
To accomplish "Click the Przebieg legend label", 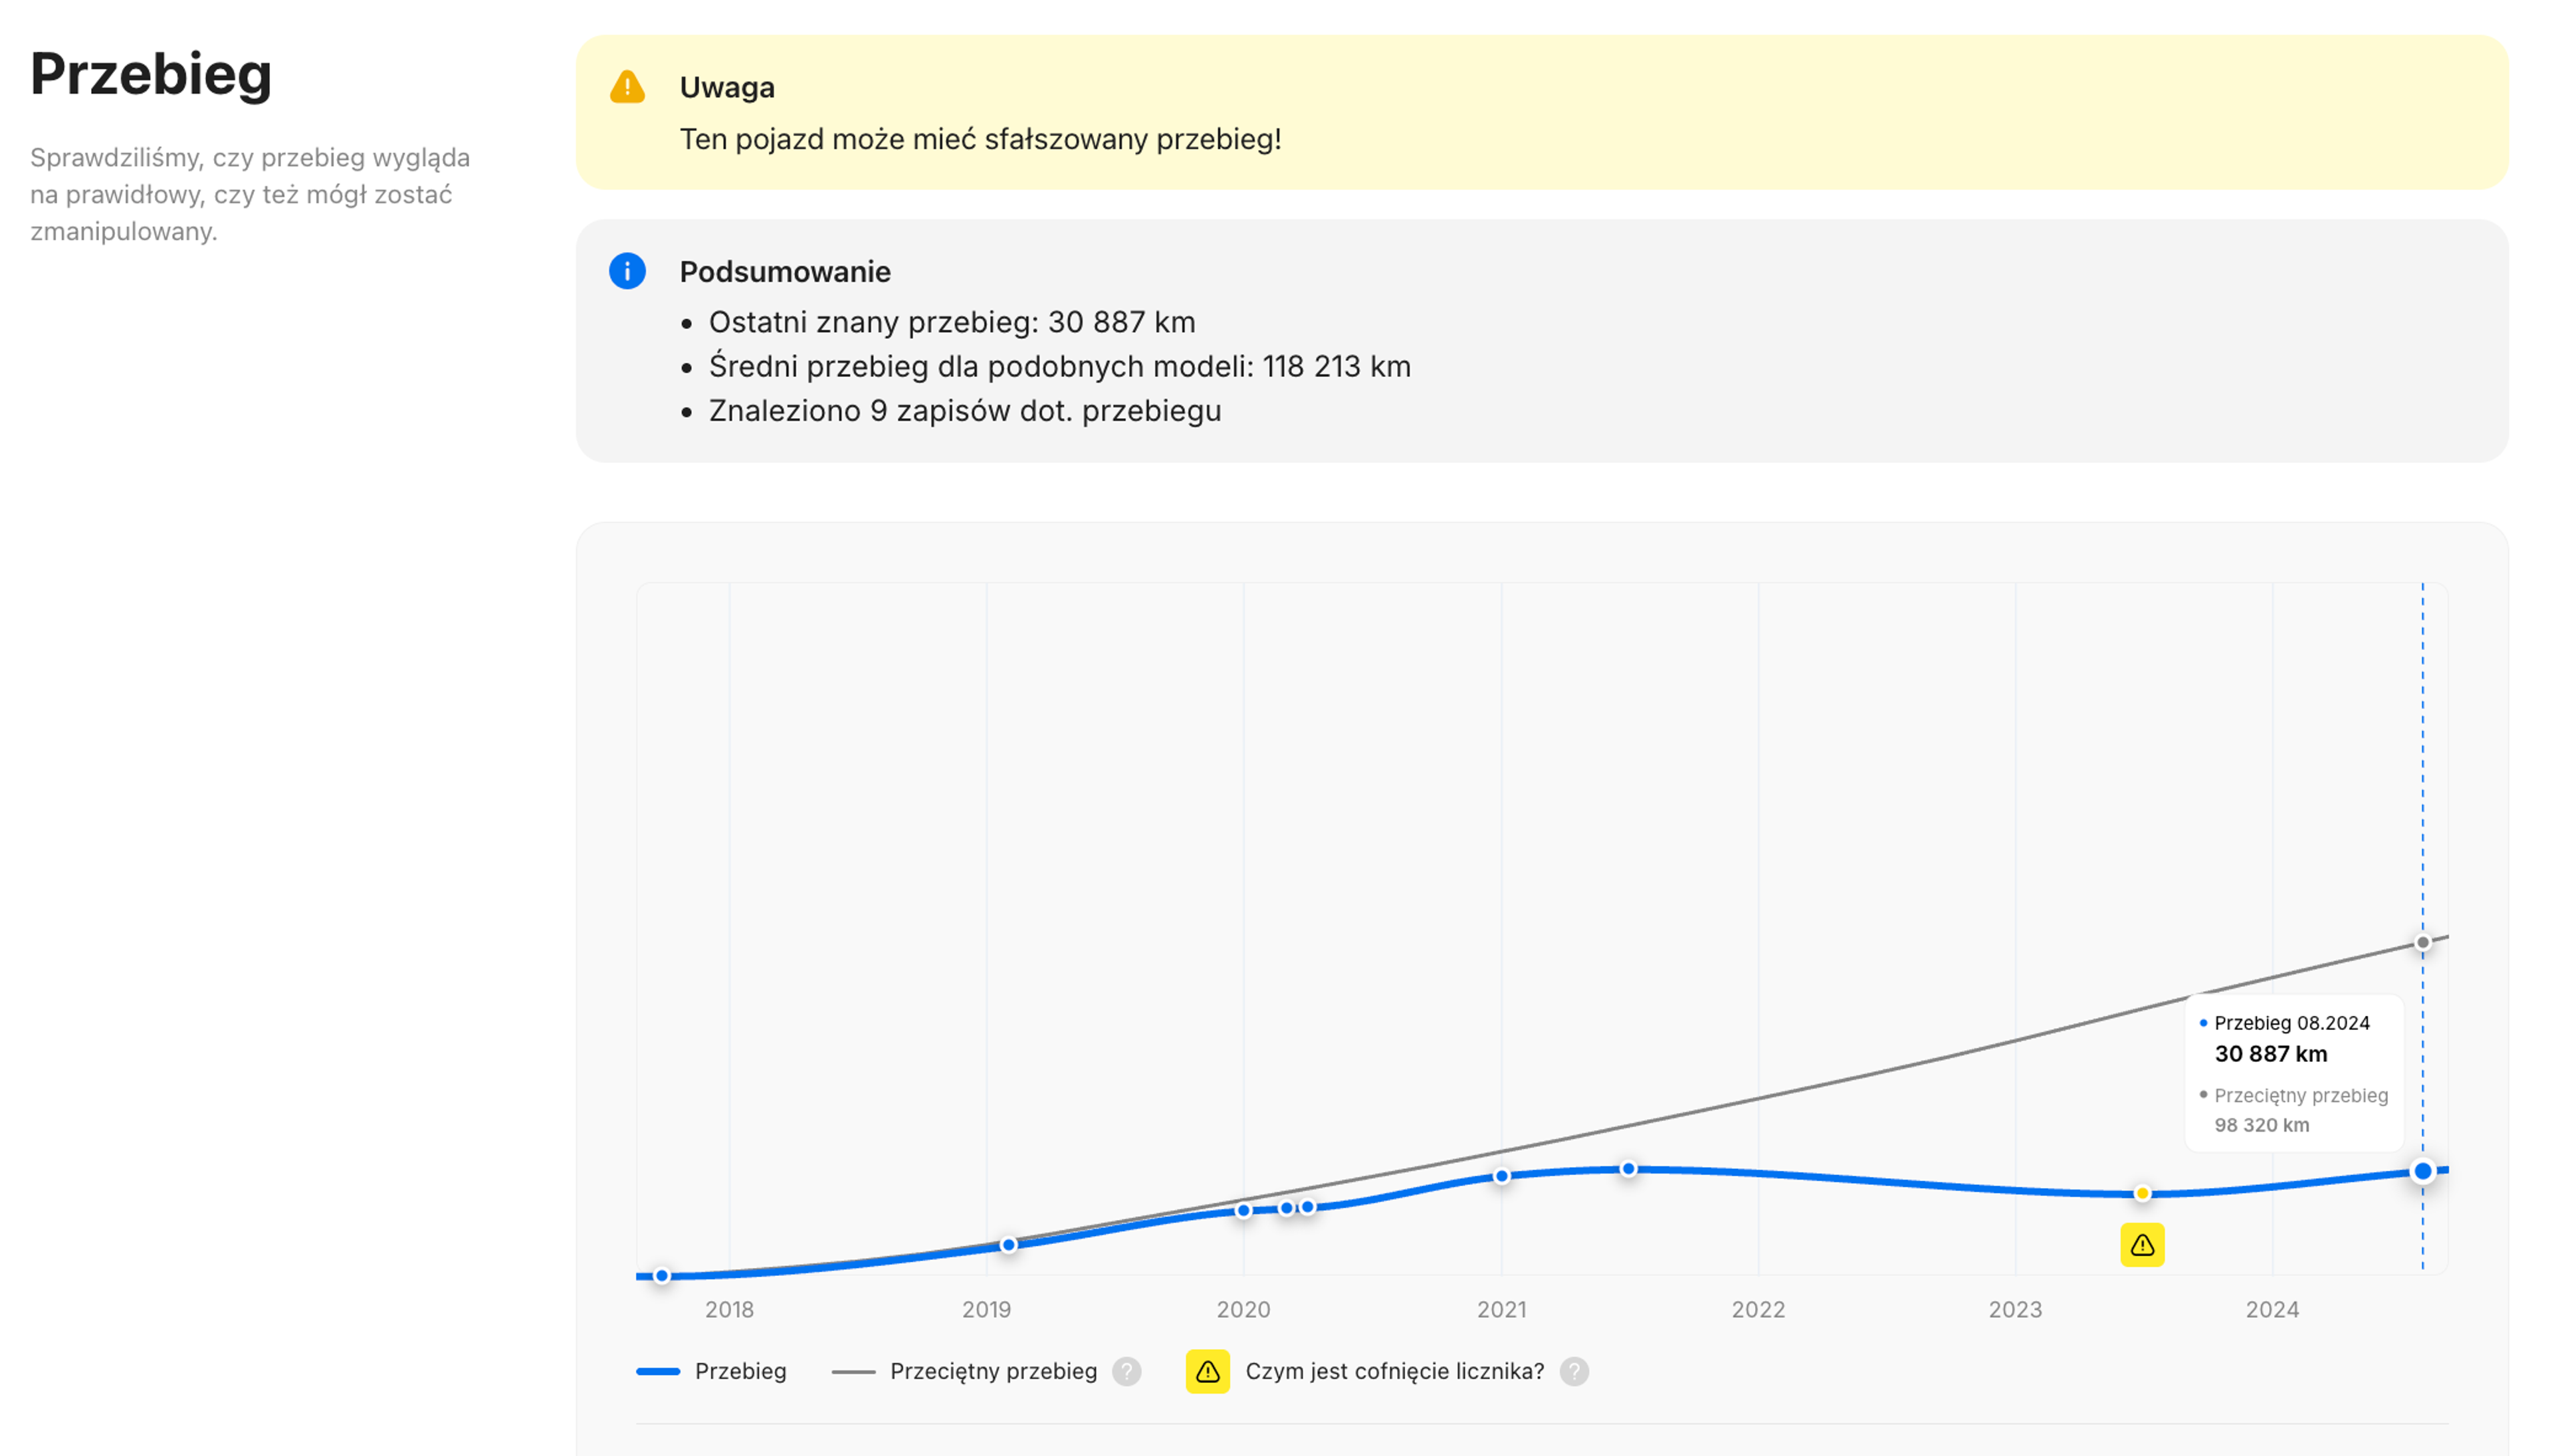I will point(740,1371).
